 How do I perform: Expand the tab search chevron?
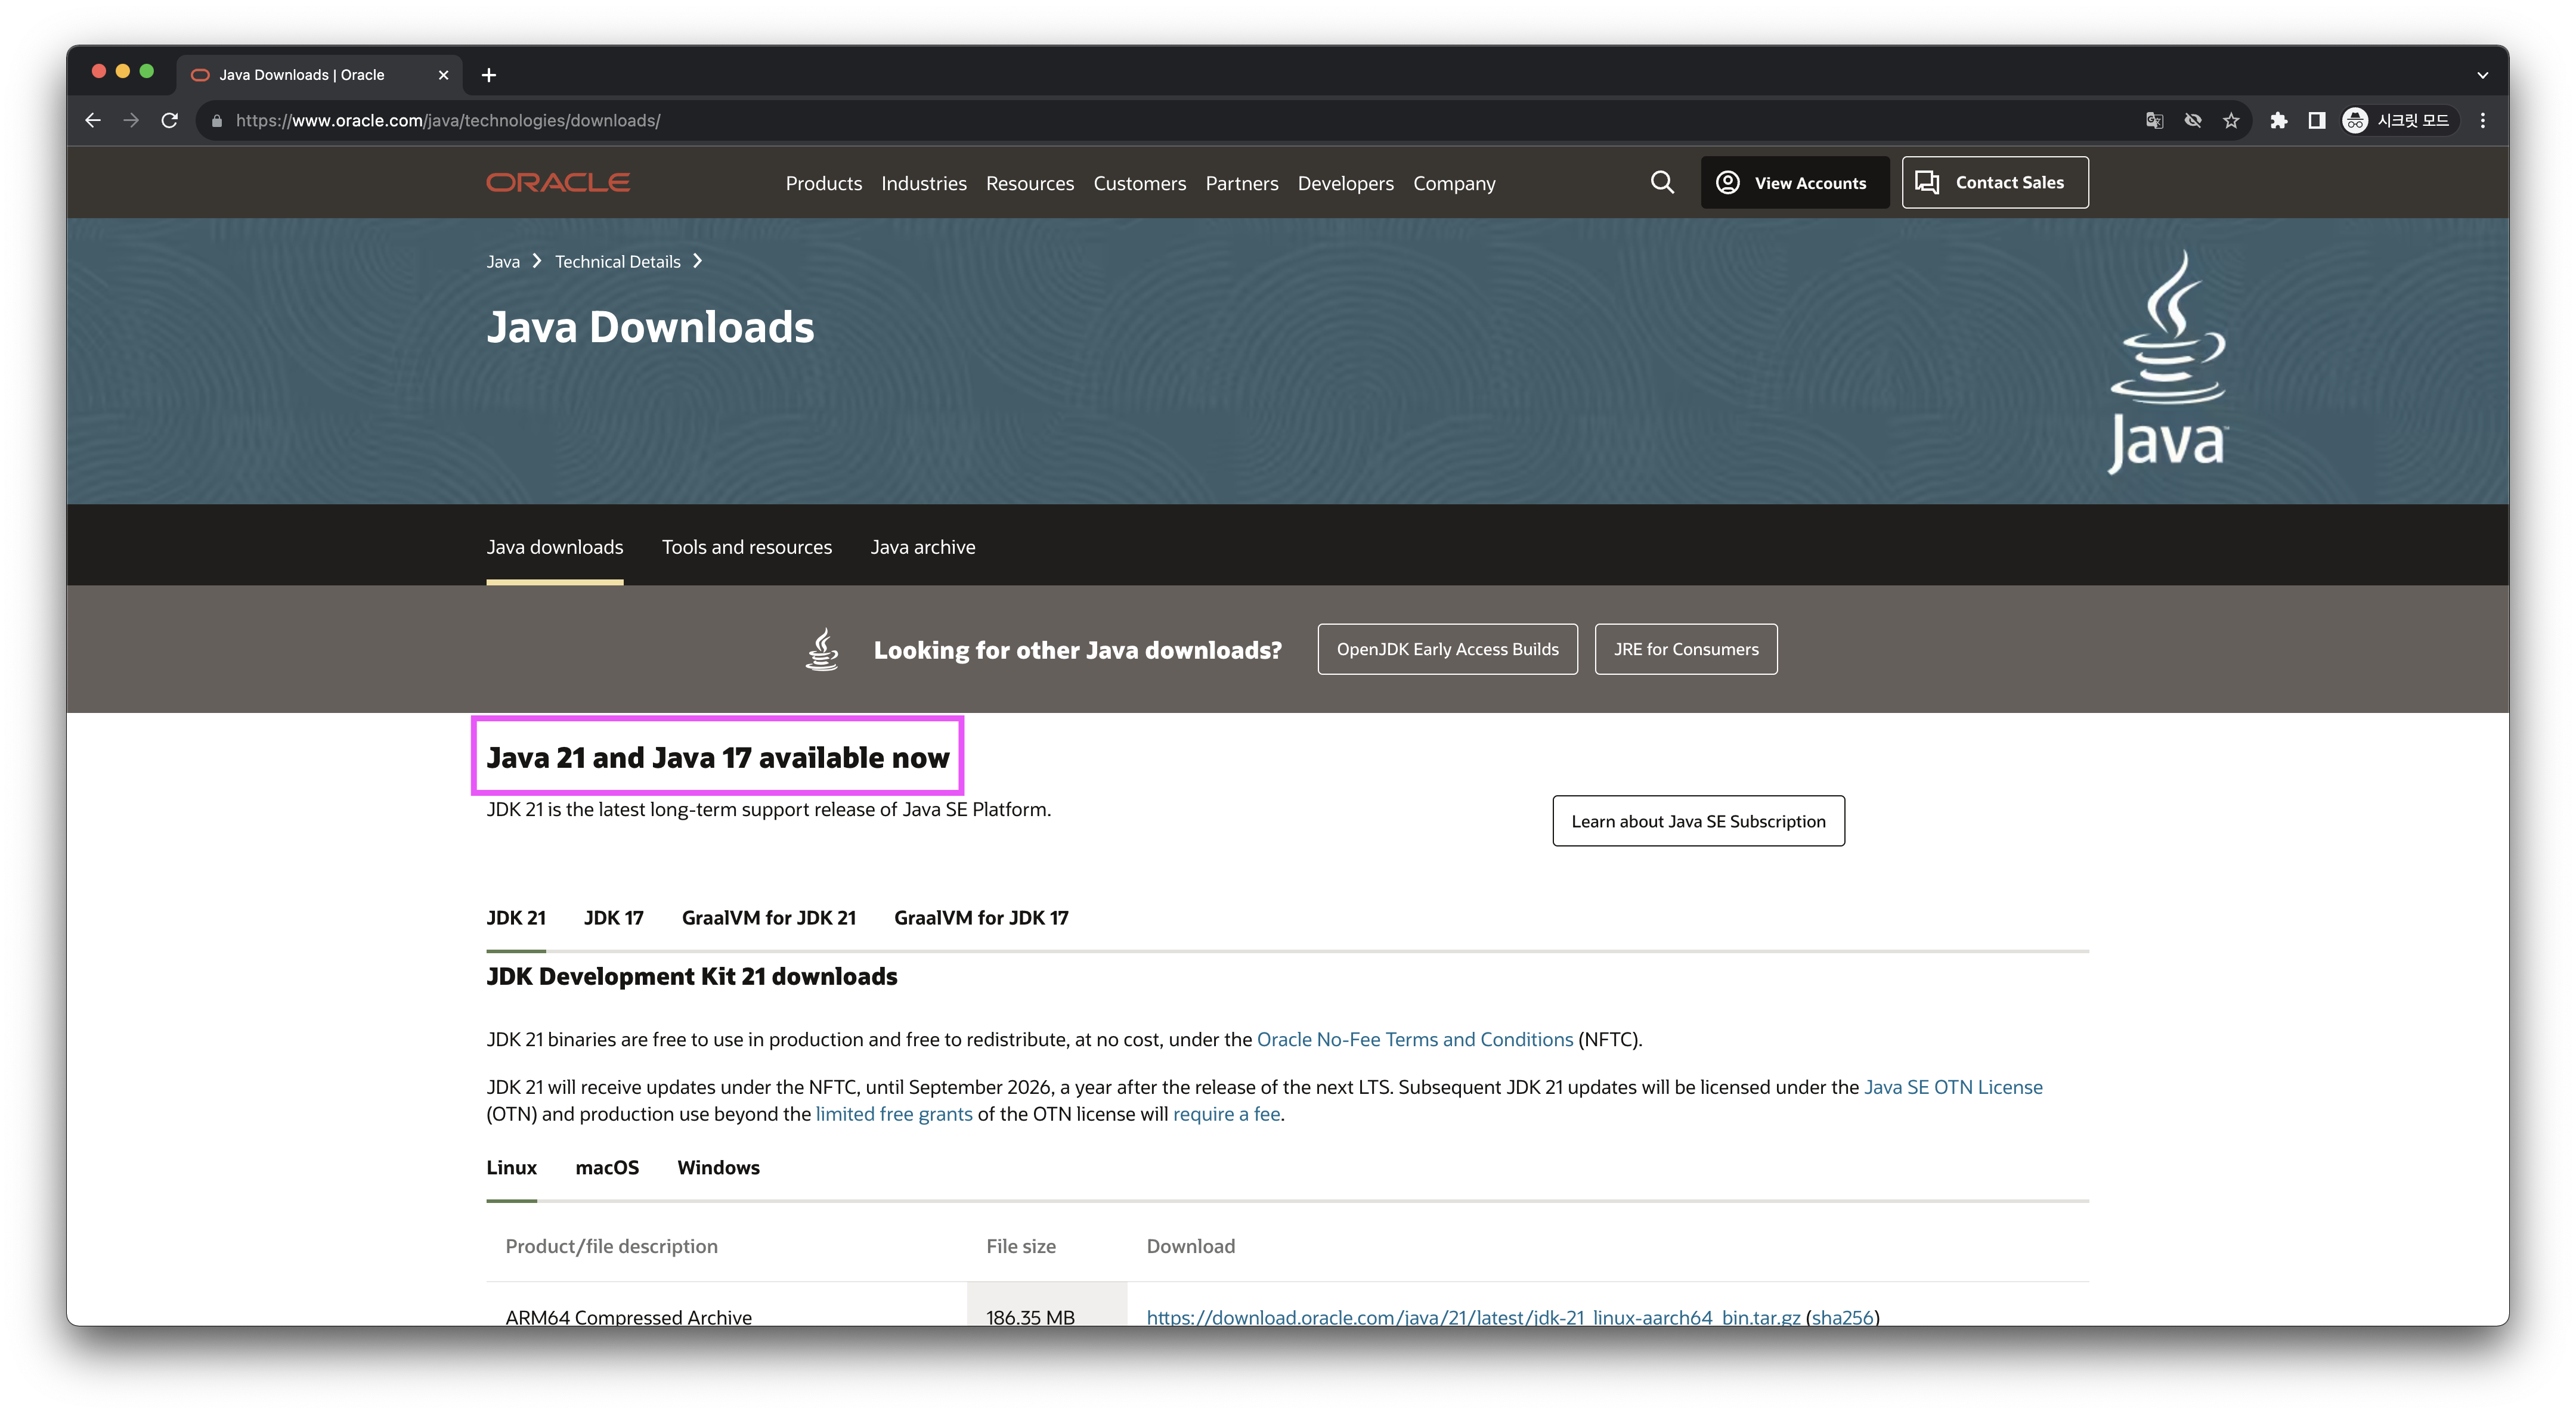[x=2482, y=75]
